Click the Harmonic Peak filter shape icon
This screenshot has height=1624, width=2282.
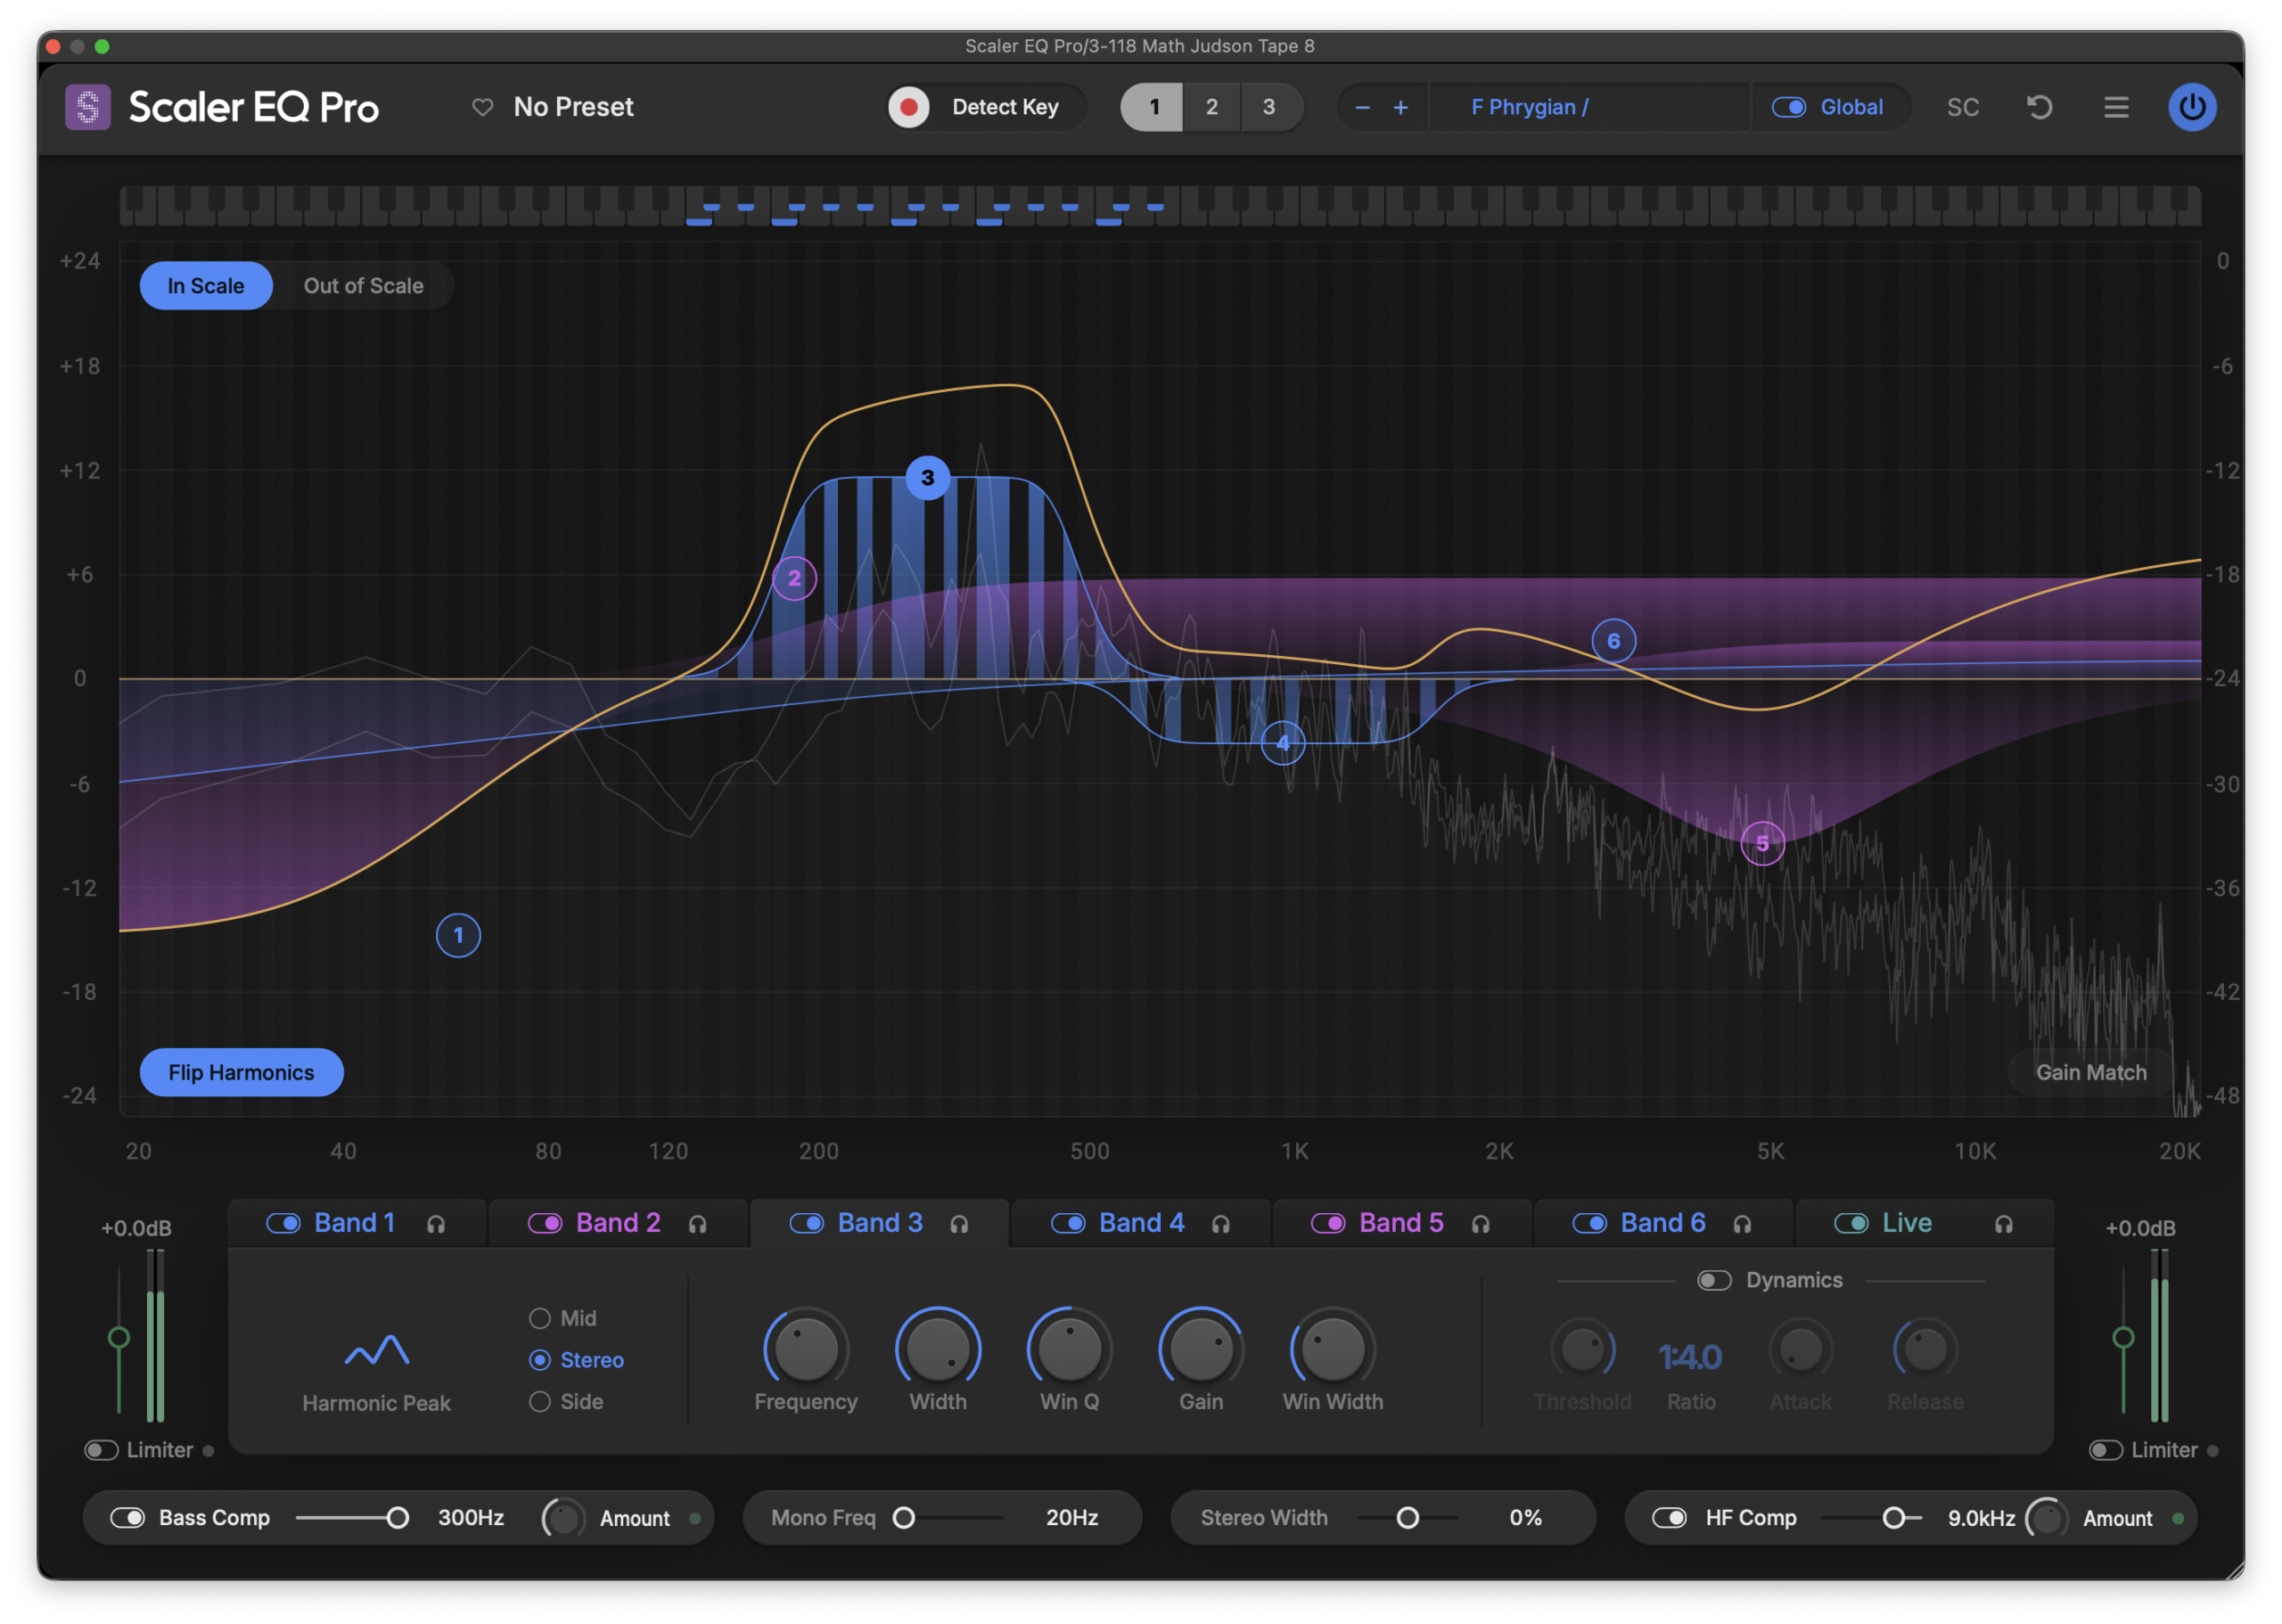click(377, 1351)
